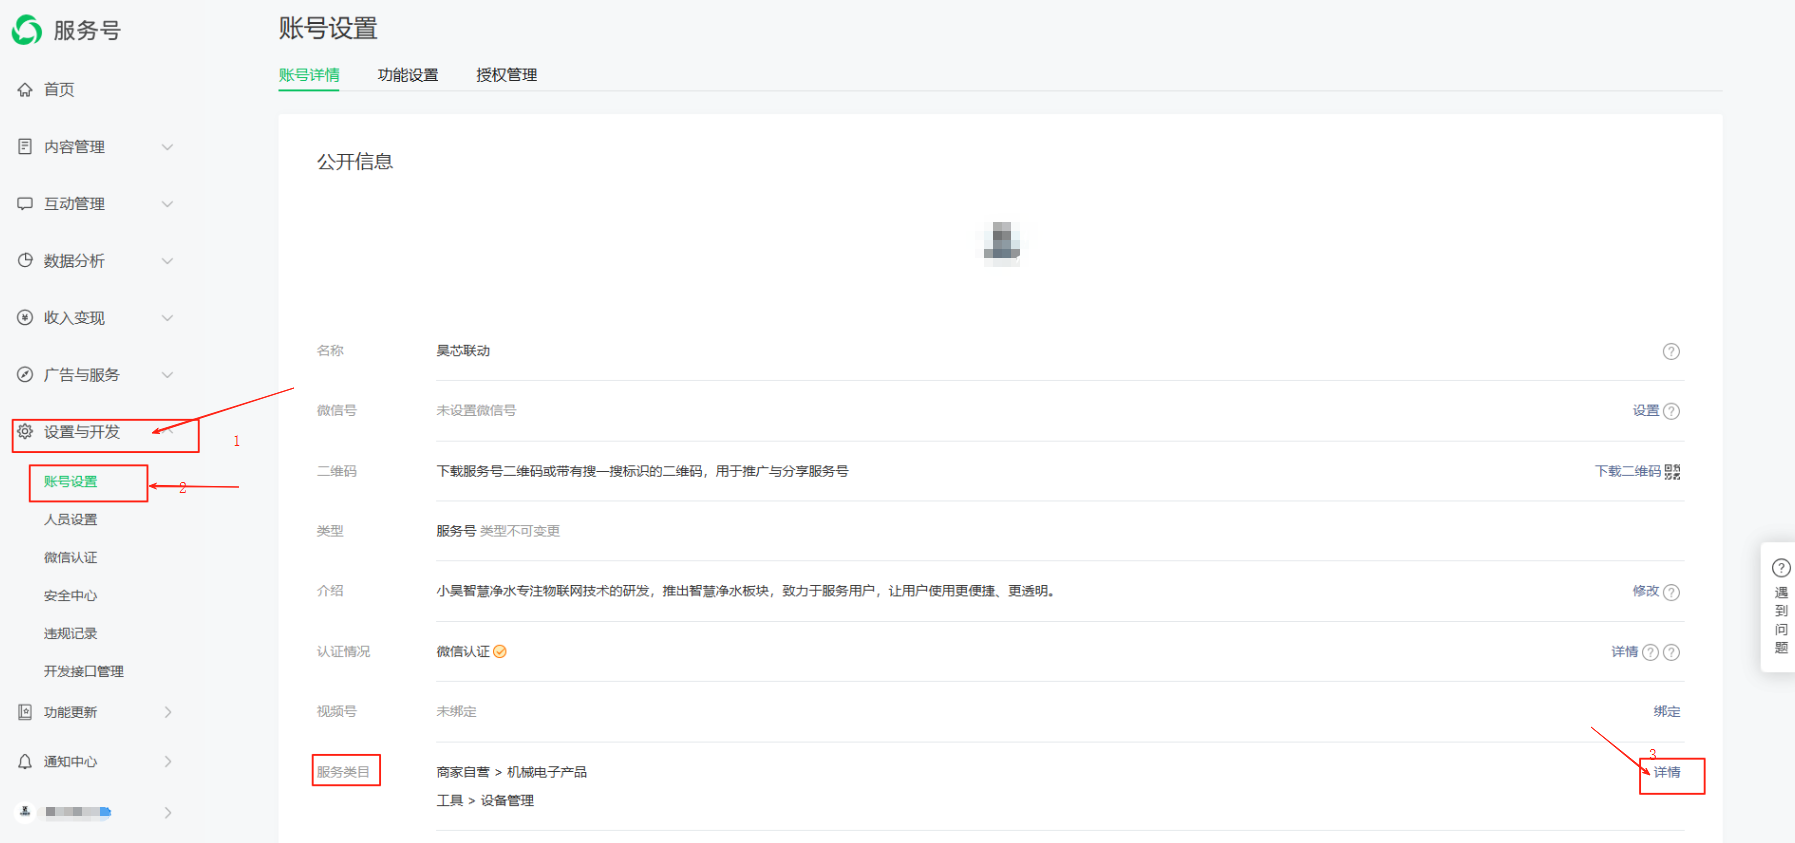Select 违规记录 in sidebar submenu
The image size is (1795, 843).
point(70,633)
